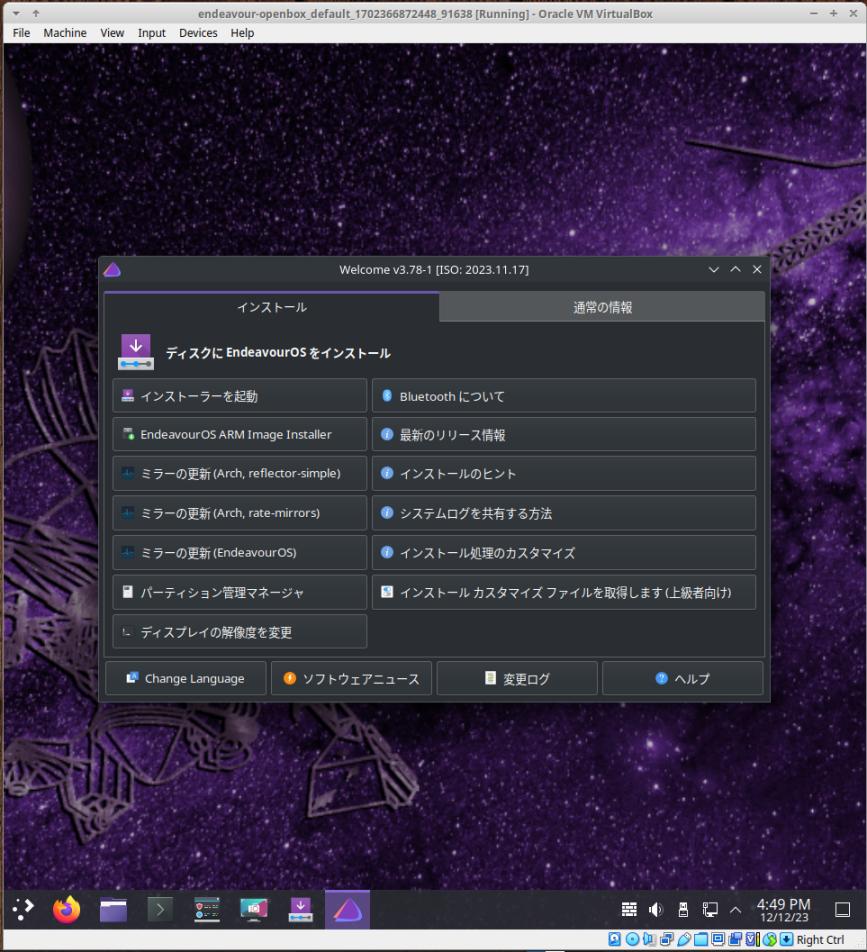Open the removable devices tray icon
The image size is (867, 952).
pyautogui.click(x=683, y=909)
